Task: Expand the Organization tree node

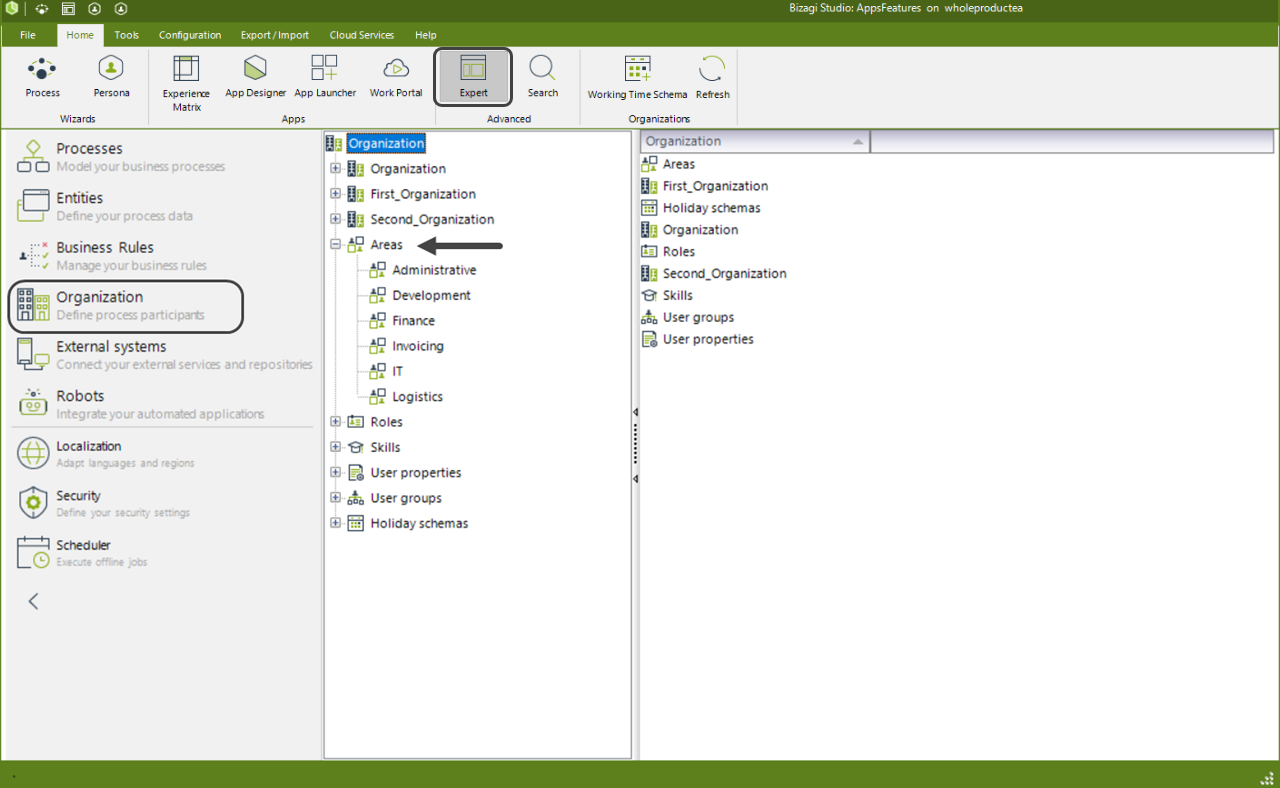Action: coord(336,169)
